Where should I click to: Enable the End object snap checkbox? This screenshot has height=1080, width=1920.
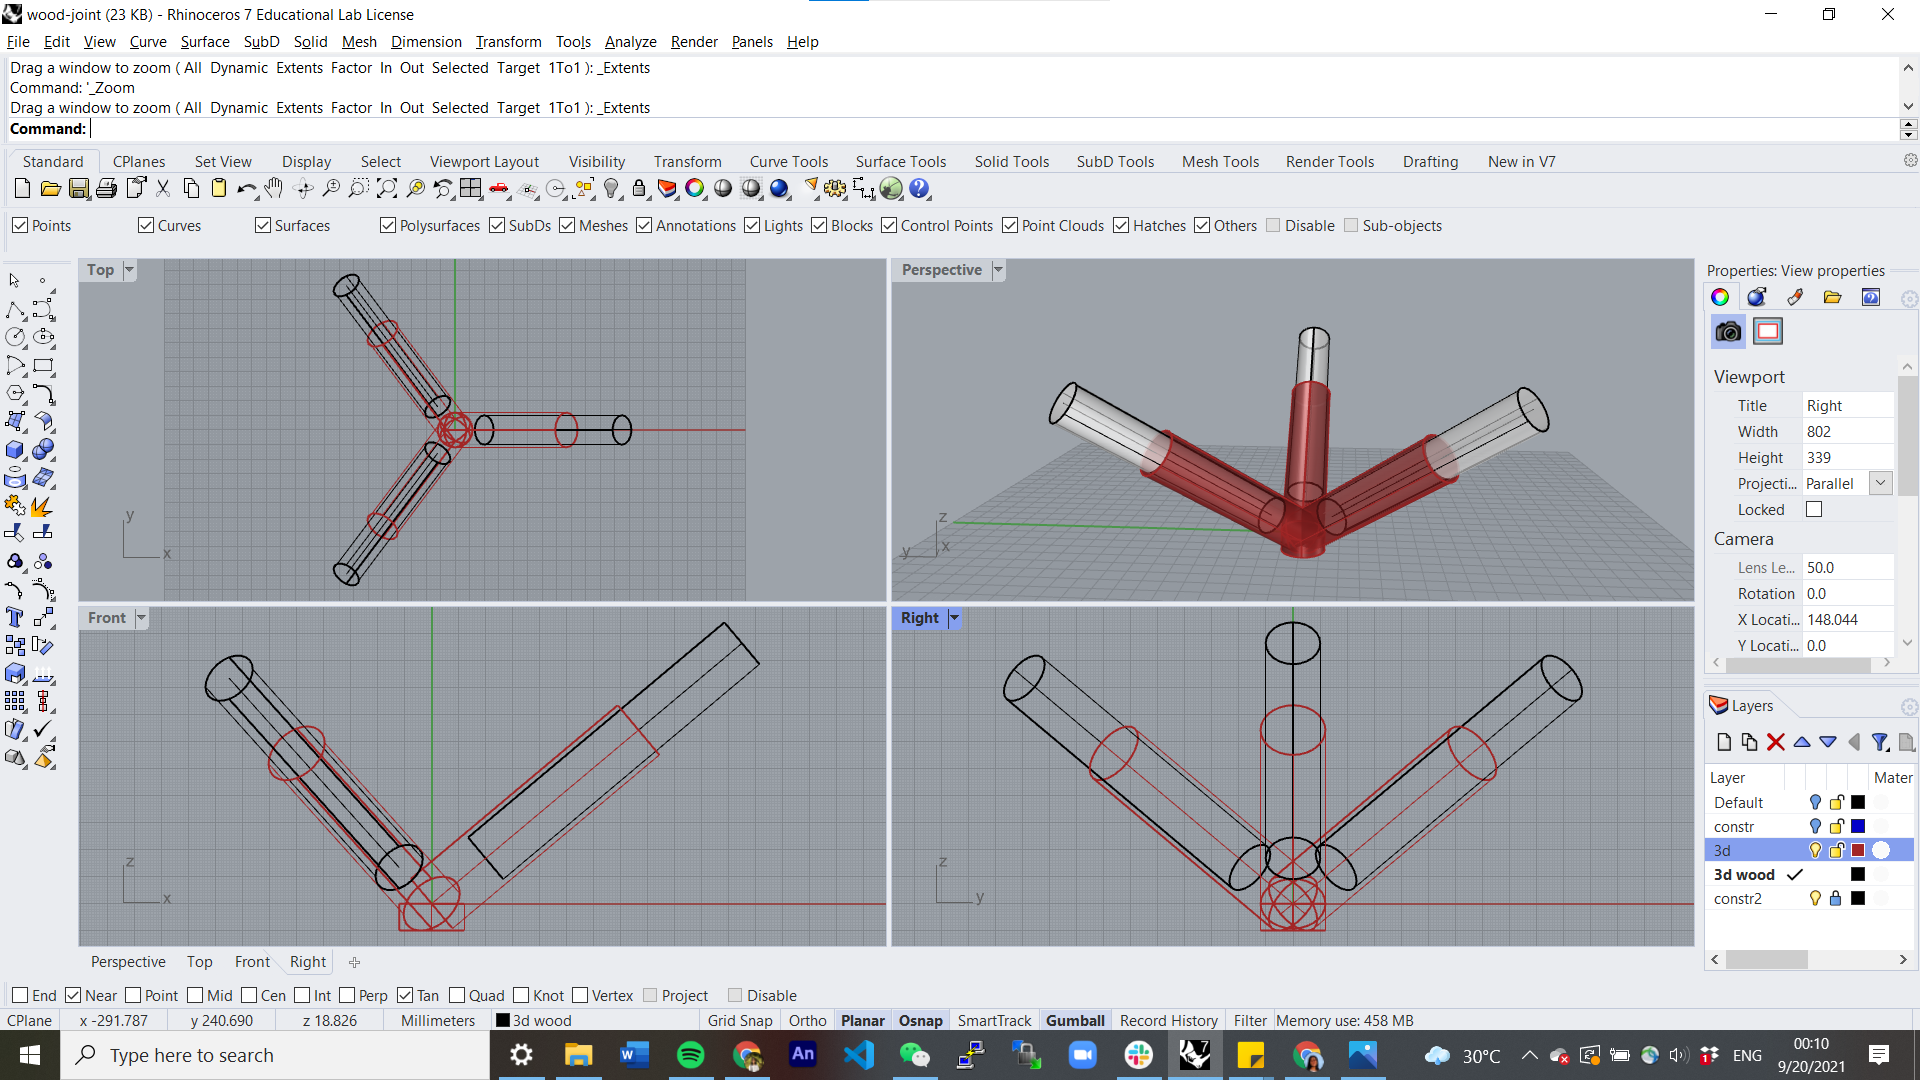click(20, 996)
